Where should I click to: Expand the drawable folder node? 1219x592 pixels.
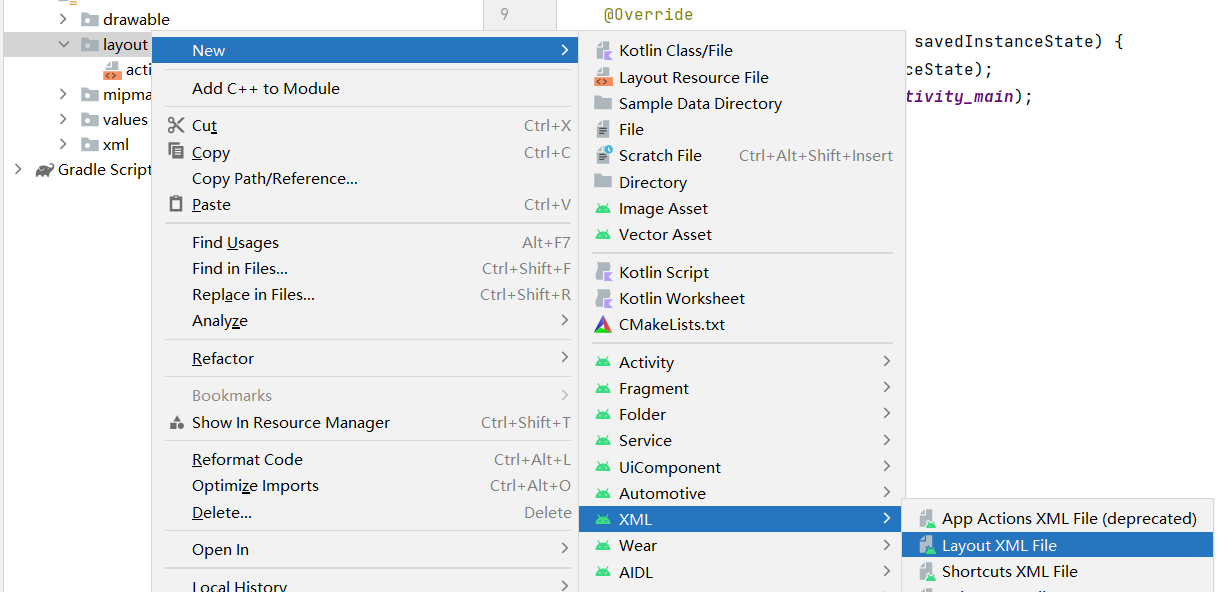pyautogui.click(x=63, y=19)
